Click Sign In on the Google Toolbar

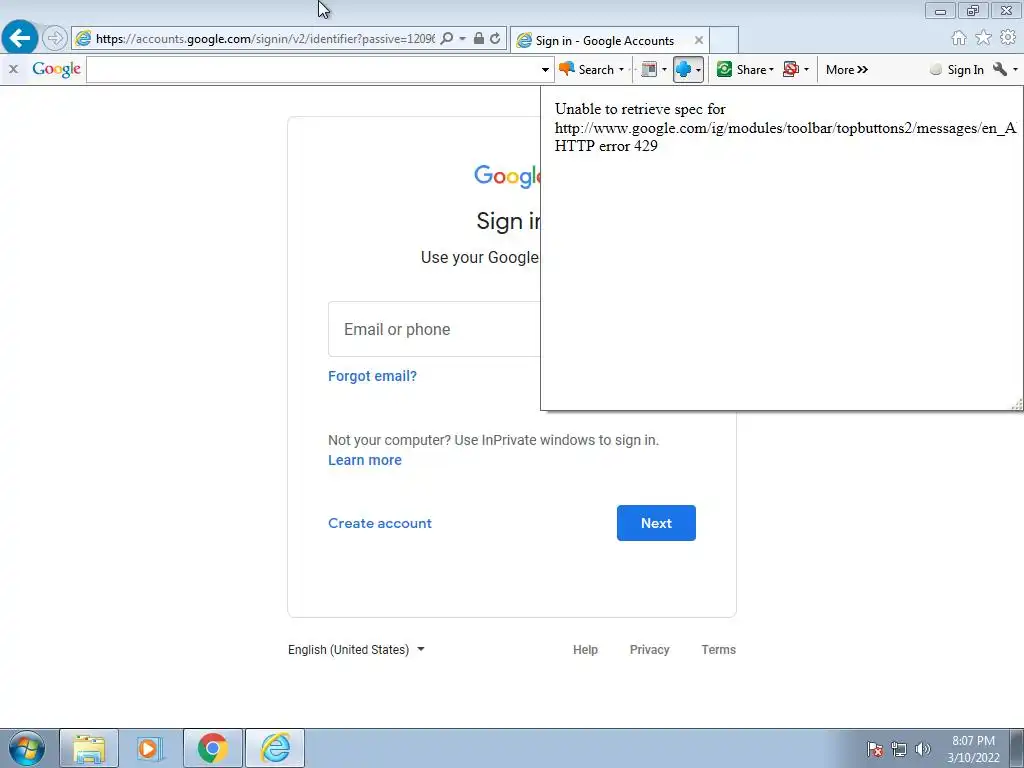(x=957, y=69)
